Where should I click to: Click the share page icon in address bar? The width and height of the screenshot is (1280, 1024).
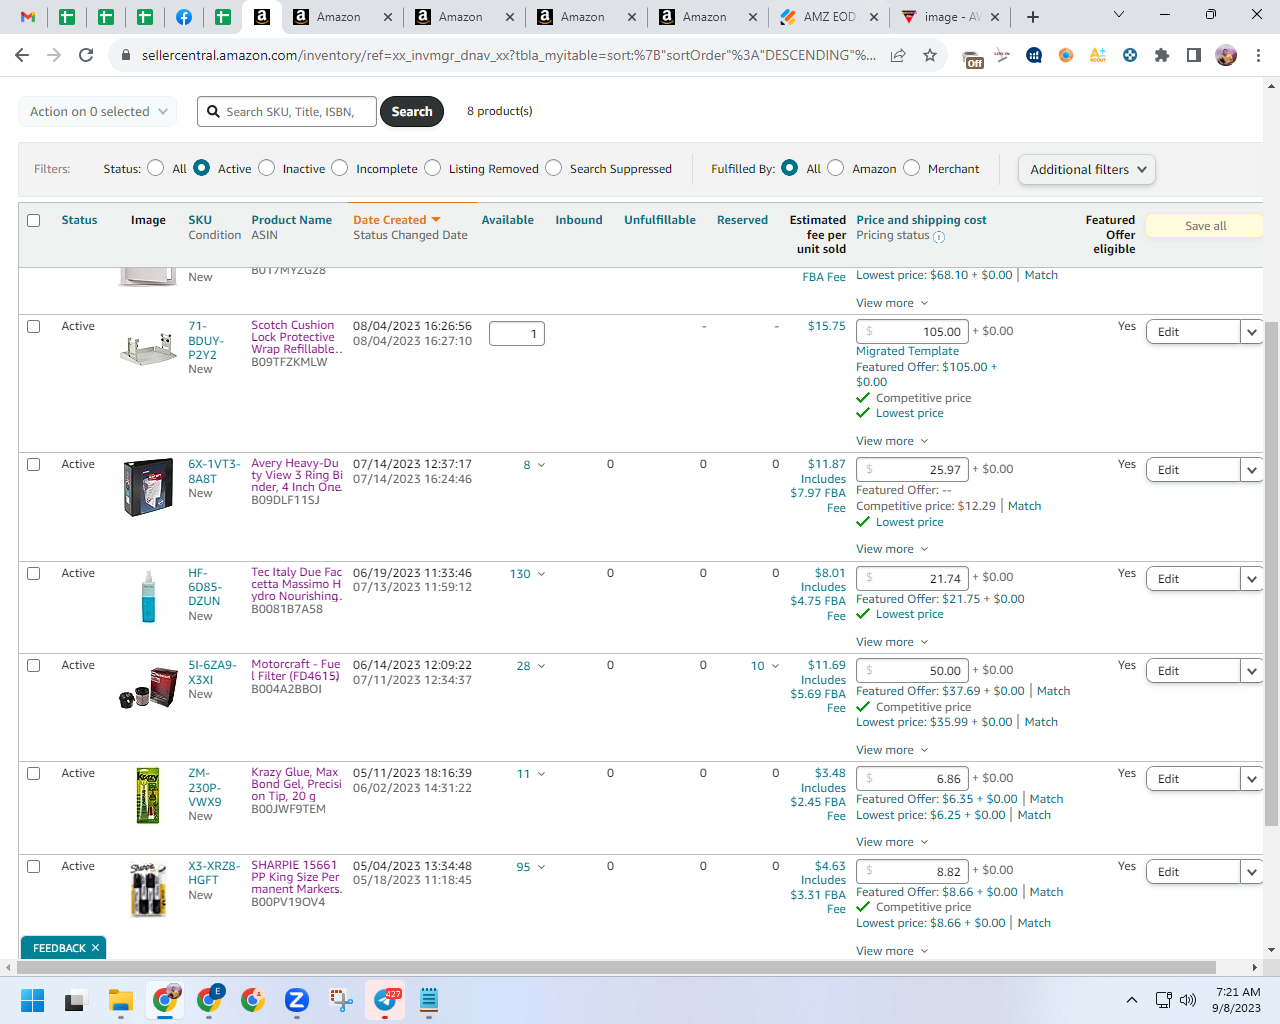click(x=898, y=55)
